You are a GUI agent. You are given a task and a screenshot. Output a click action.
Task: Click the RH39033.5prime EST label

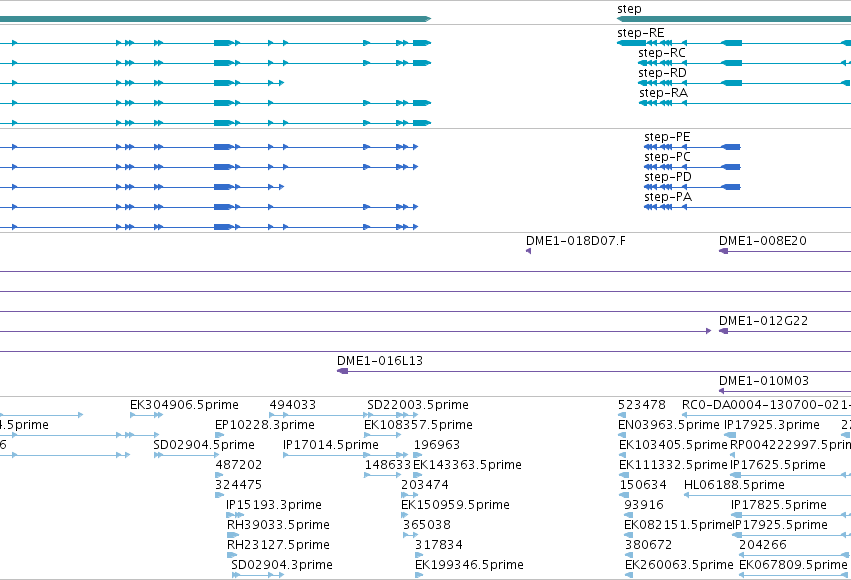click(x=278, y=525)
